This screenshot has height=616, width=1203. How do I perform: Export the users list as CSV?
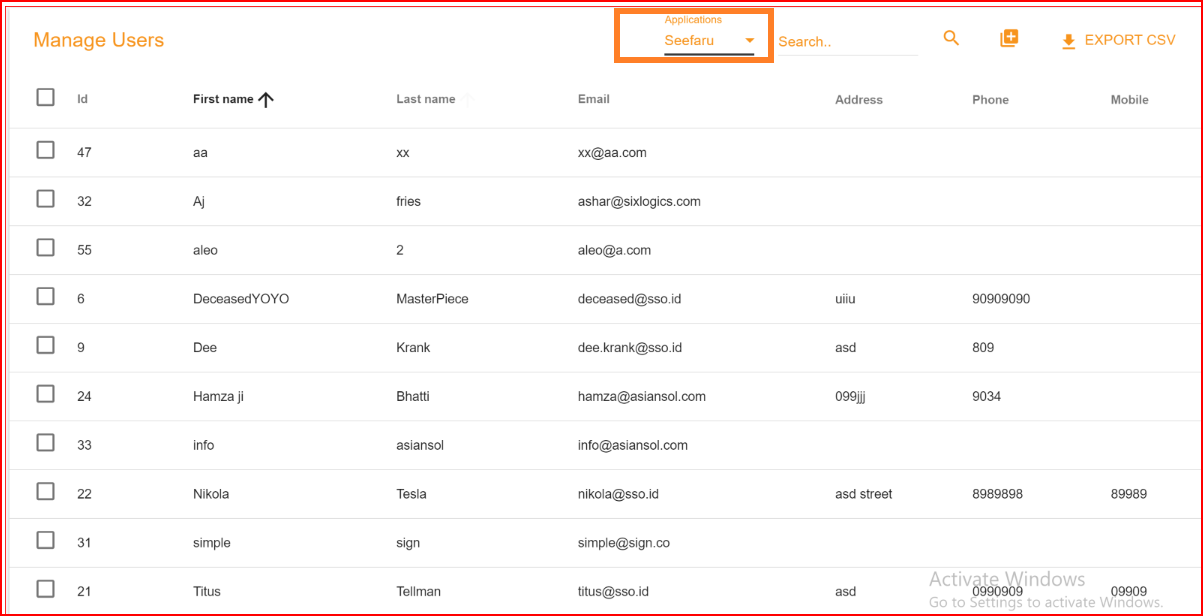(x=1118, y=40)
